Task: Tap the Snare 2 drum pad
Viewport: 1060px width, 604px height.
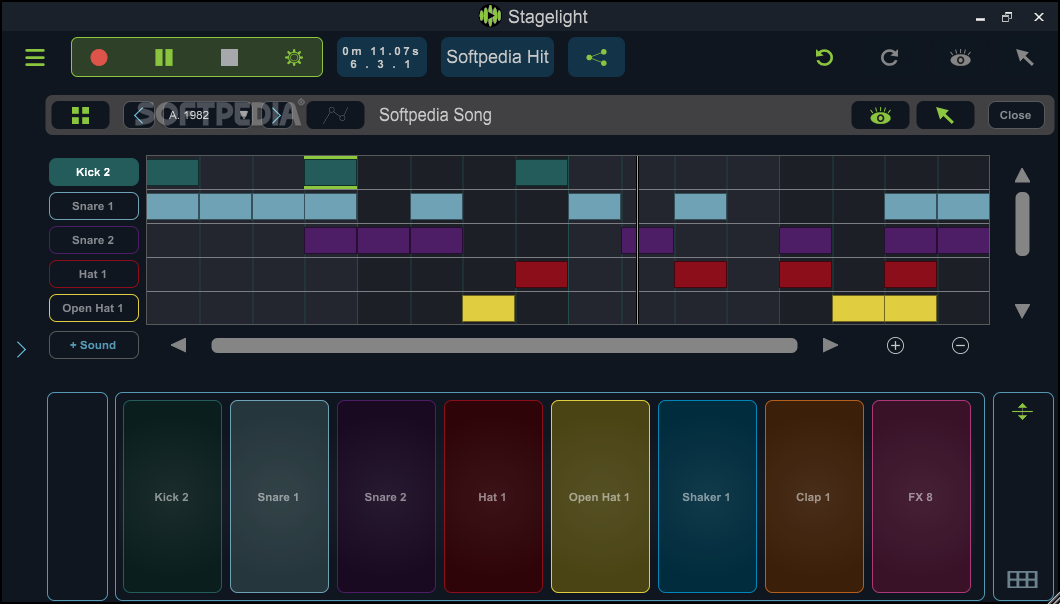Action: [x=386, y=496]
